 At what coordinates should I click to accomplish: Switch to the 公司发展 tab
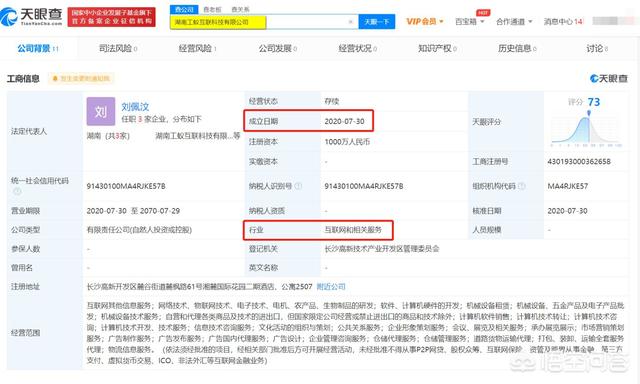pos(278,49)
